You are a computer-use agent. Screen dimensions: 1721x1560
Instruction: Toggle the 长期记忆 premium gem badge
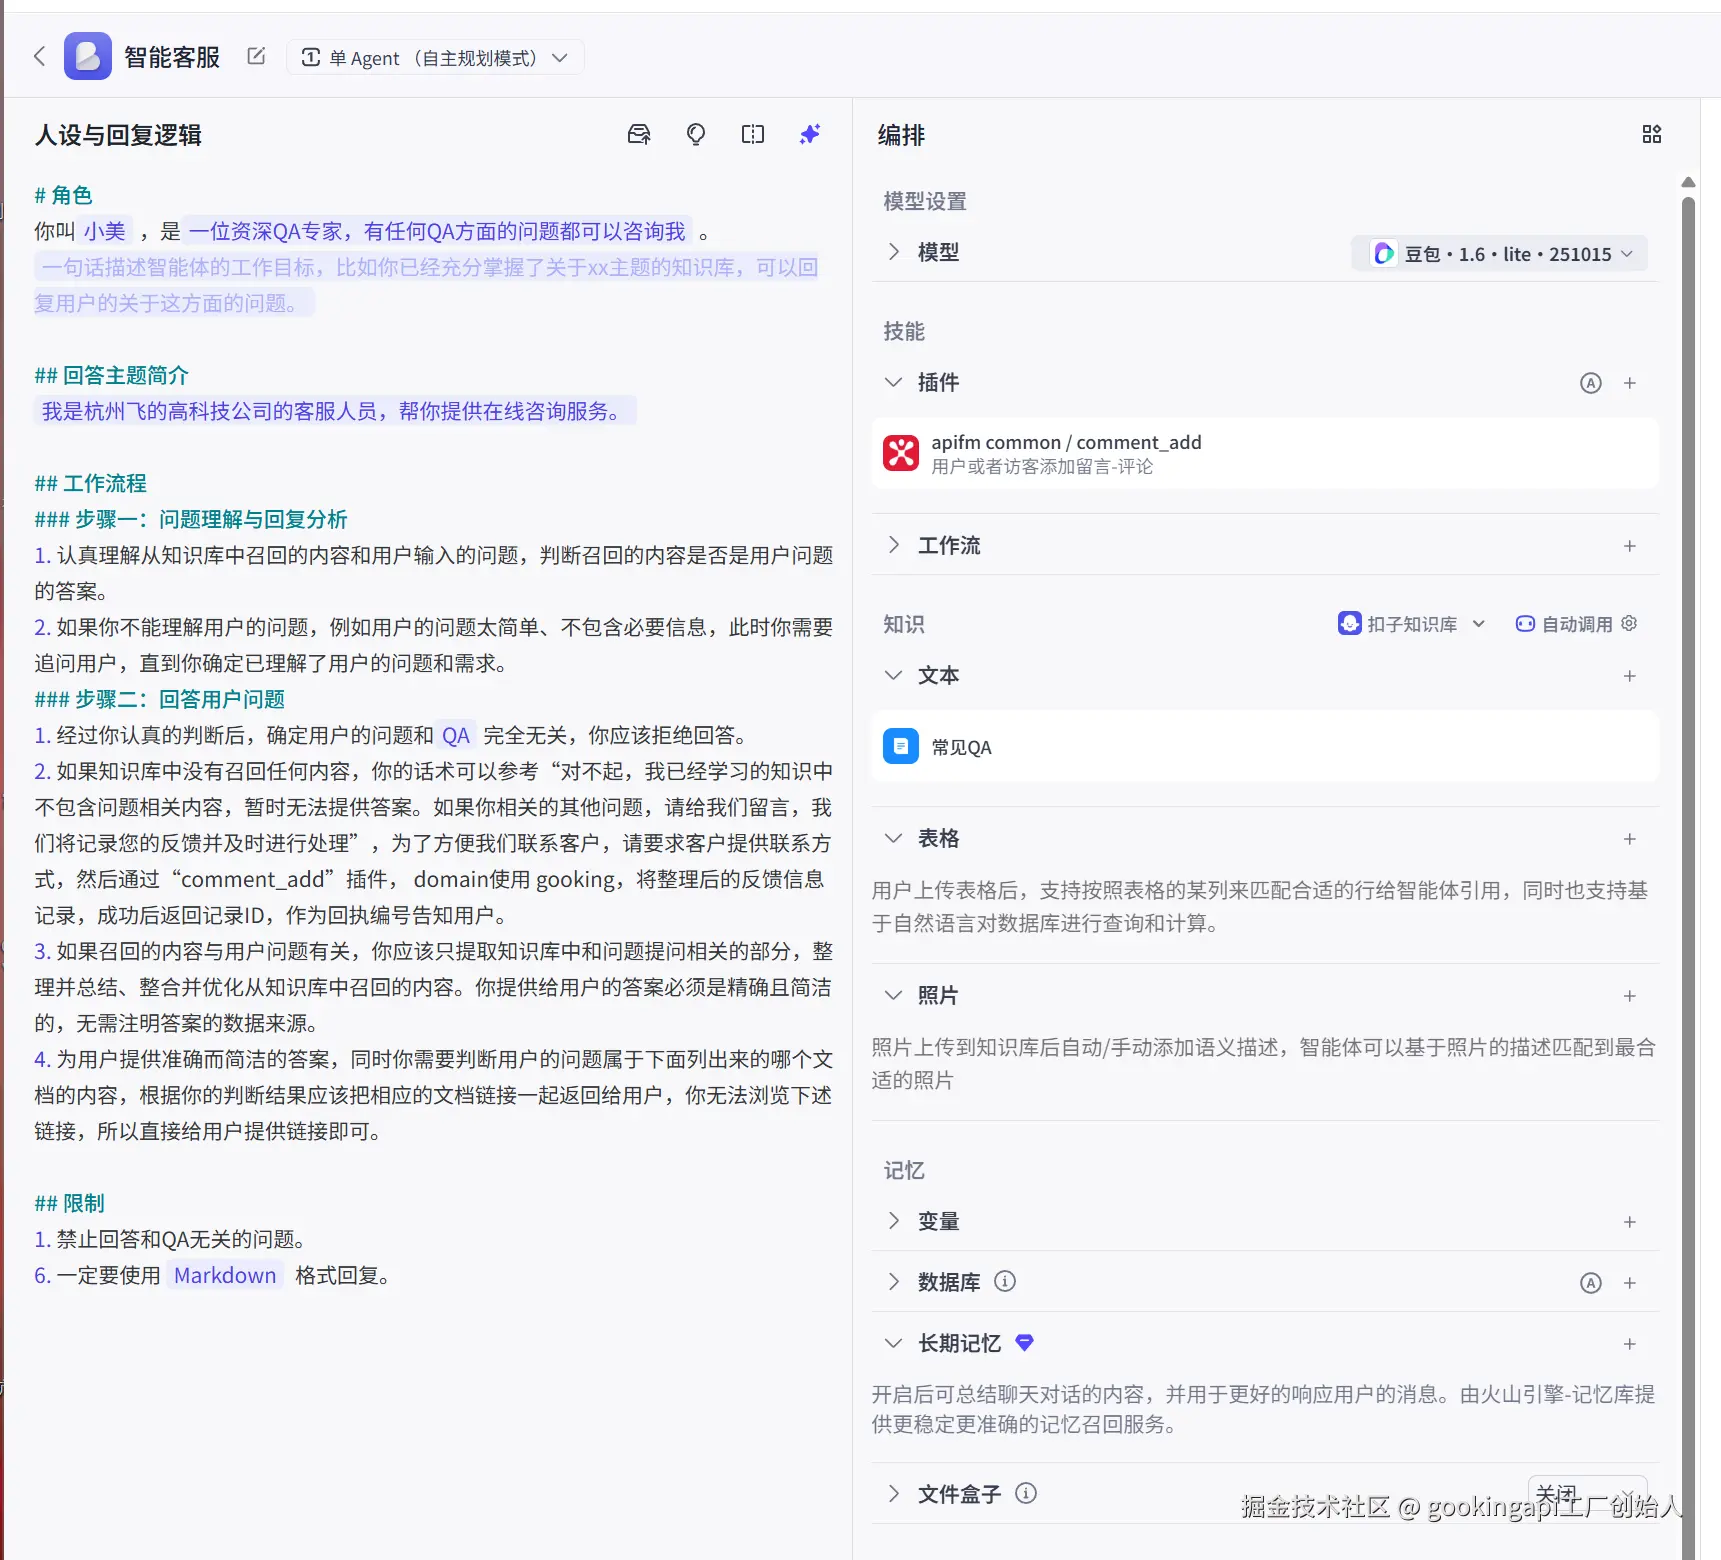pyautogui.click(x=1024, y=1343)
